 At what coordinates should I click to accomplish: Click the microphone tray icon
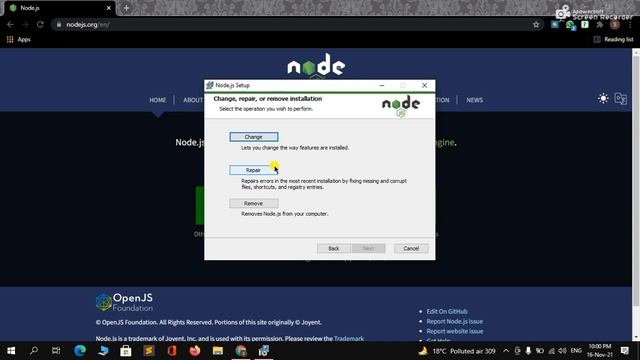tap(528, 351)
